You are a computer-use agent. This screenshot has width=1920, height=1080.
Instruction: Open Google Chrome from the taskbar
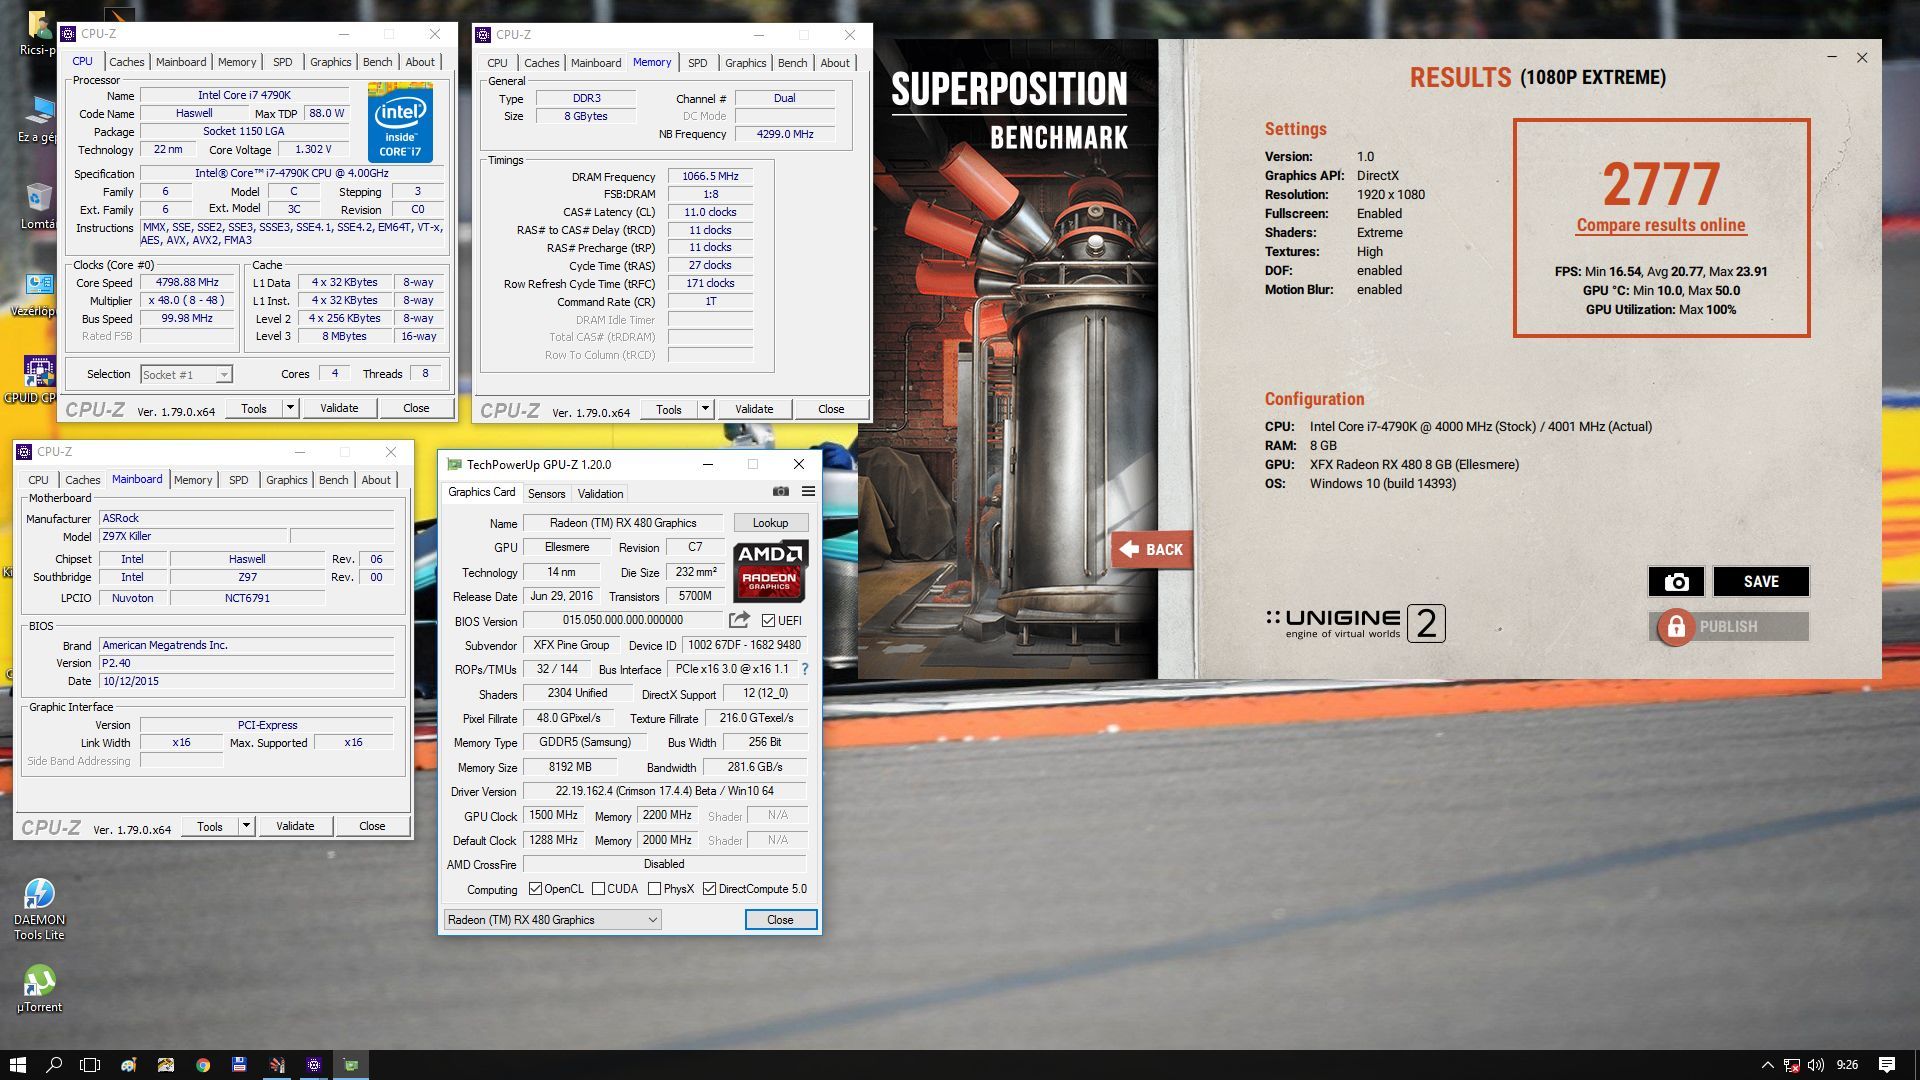pyautogui.click(x=203, y=1065)
